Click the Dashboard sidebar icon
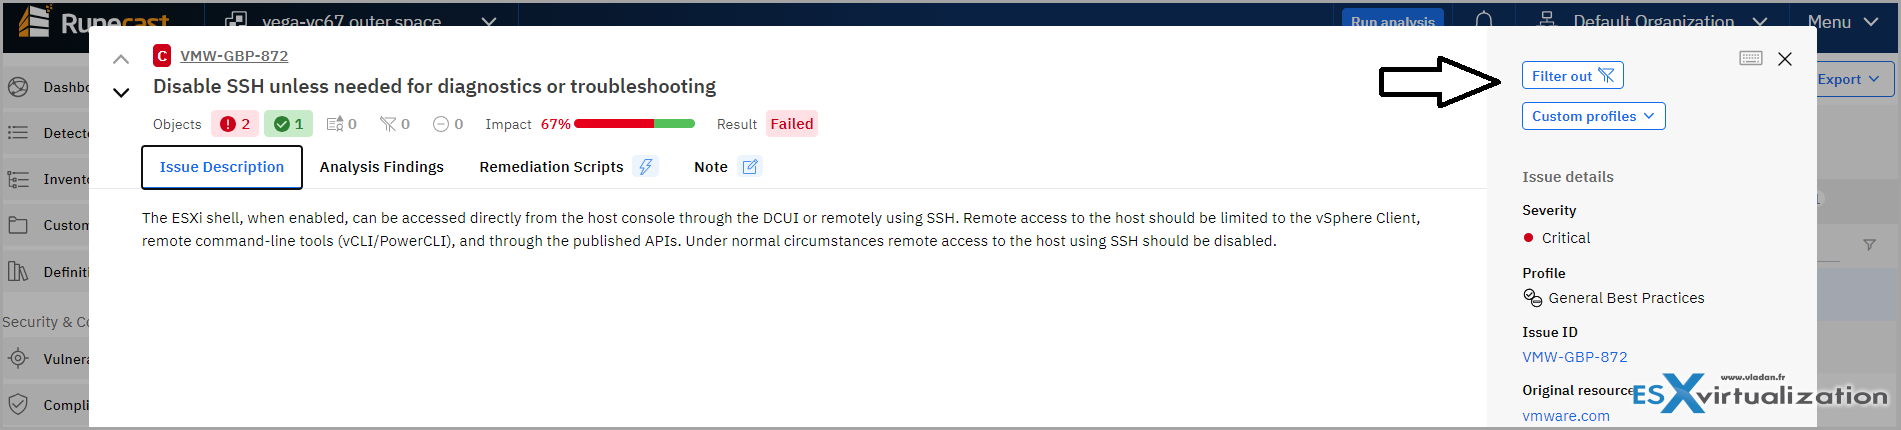Image resolution: width=1901 pixels, height=430 pixels. pyautogui.click(x=18, y=87)
